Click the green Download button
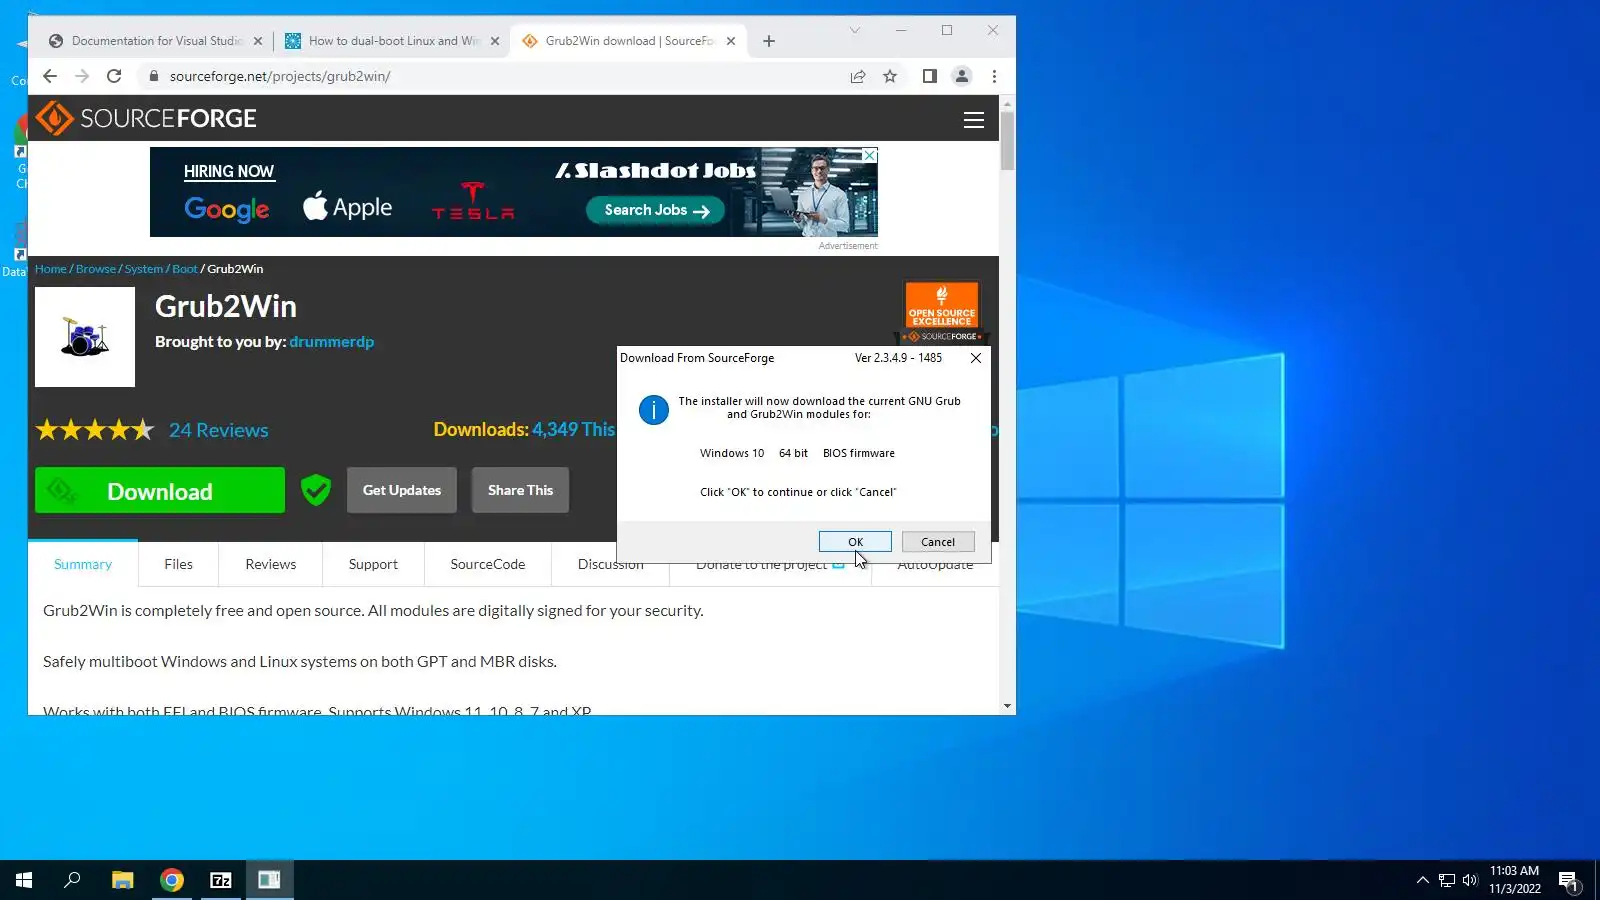 pos(160,491)
